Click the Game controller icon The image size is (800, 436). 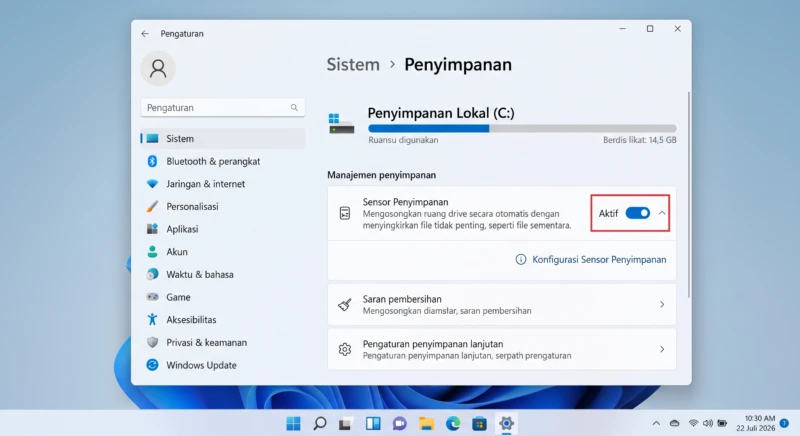(152, 297)
